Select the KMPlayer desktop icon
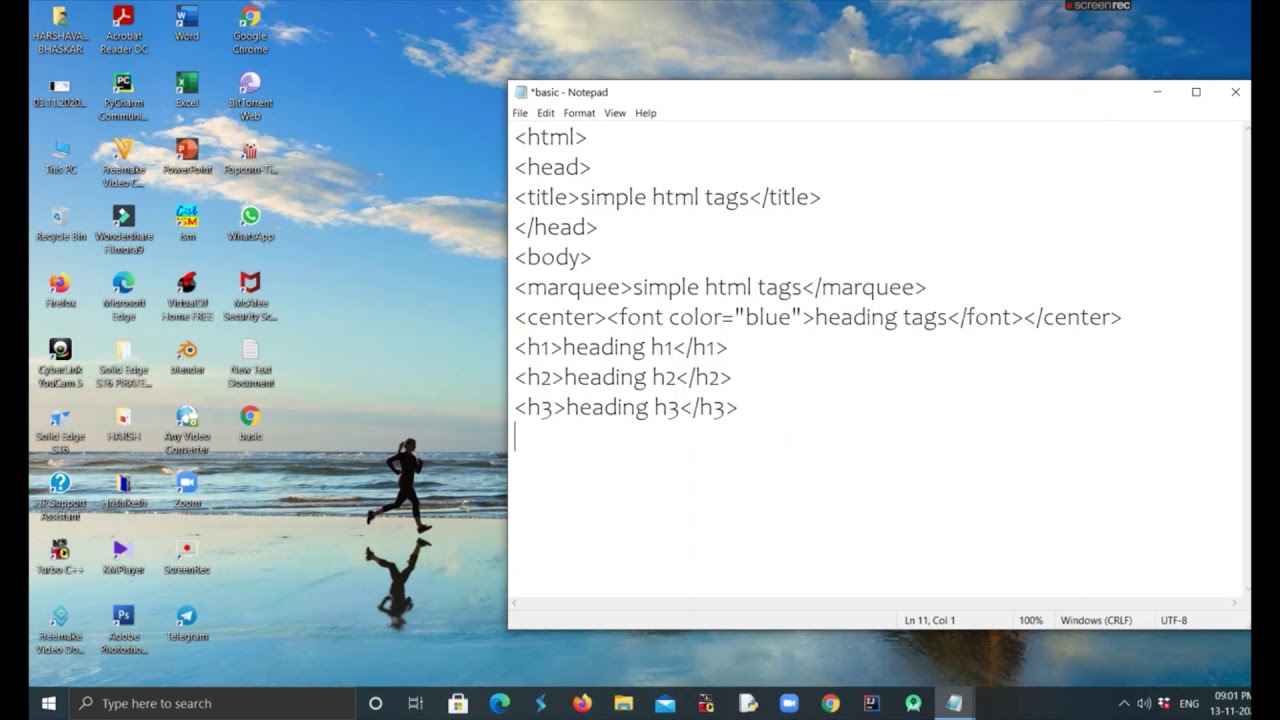This screenshot has width=1280, height=720. point(123,557)
